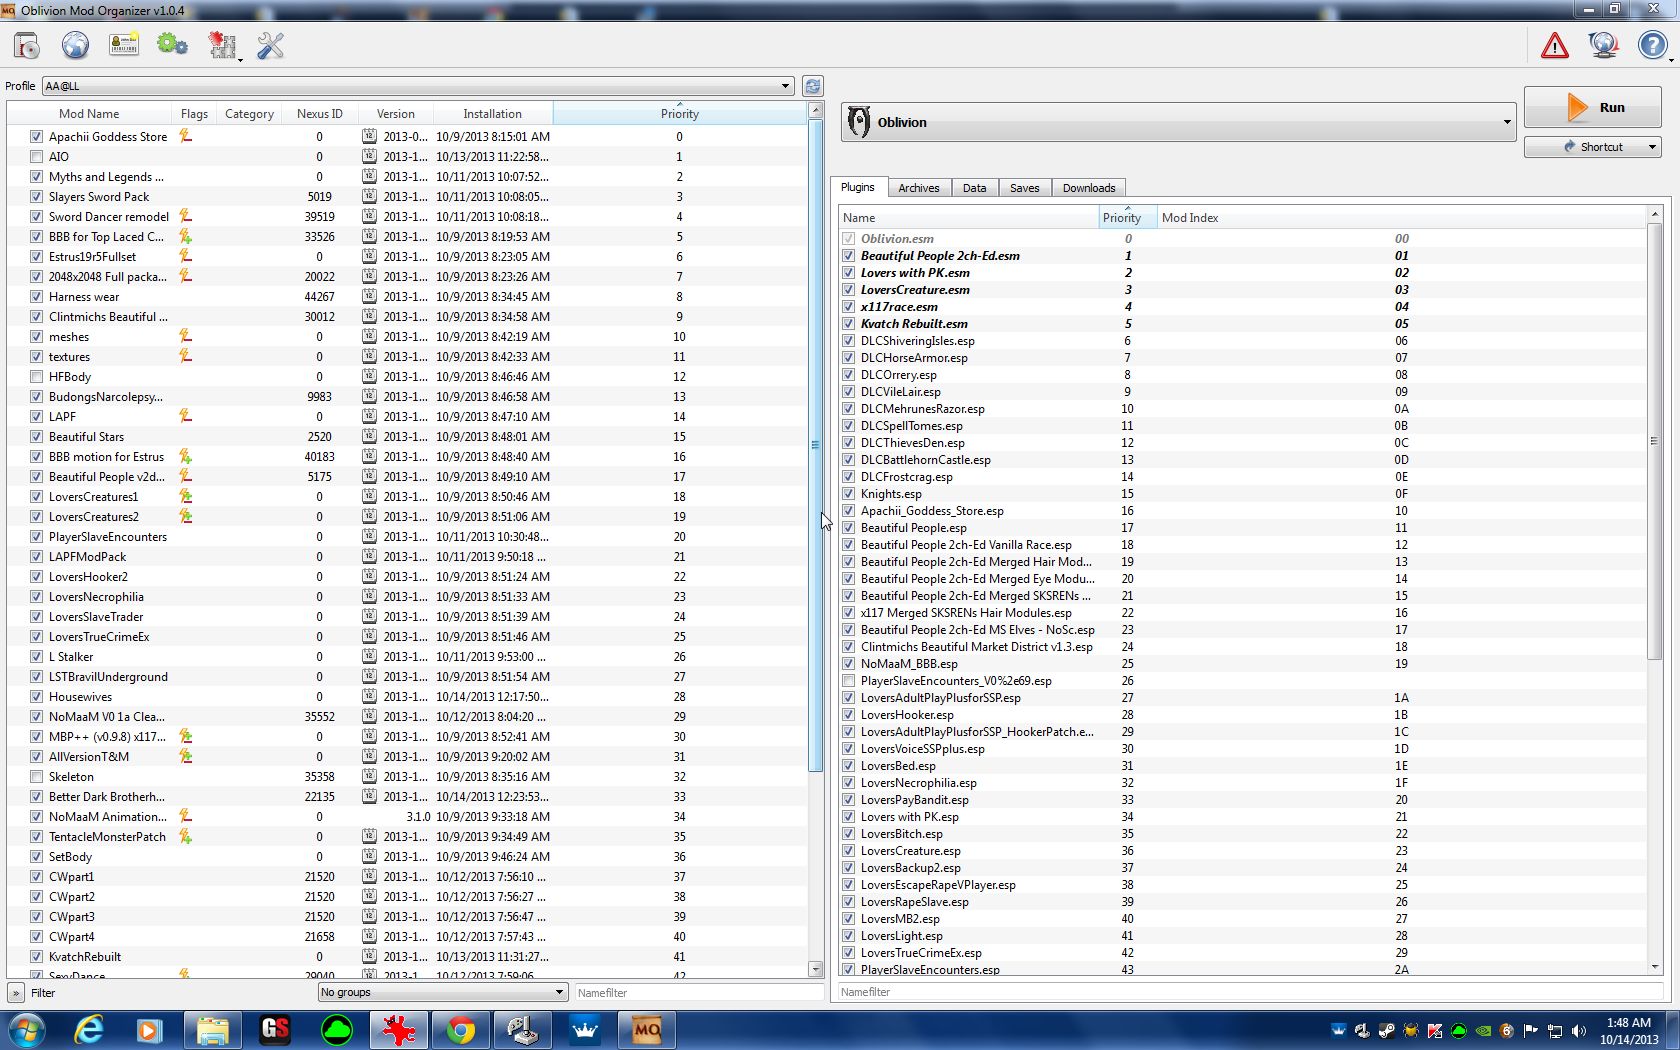Open Windows Explorer folder in taskbar
This screenshot has height=1050, width=1680.
[212, 1030]
